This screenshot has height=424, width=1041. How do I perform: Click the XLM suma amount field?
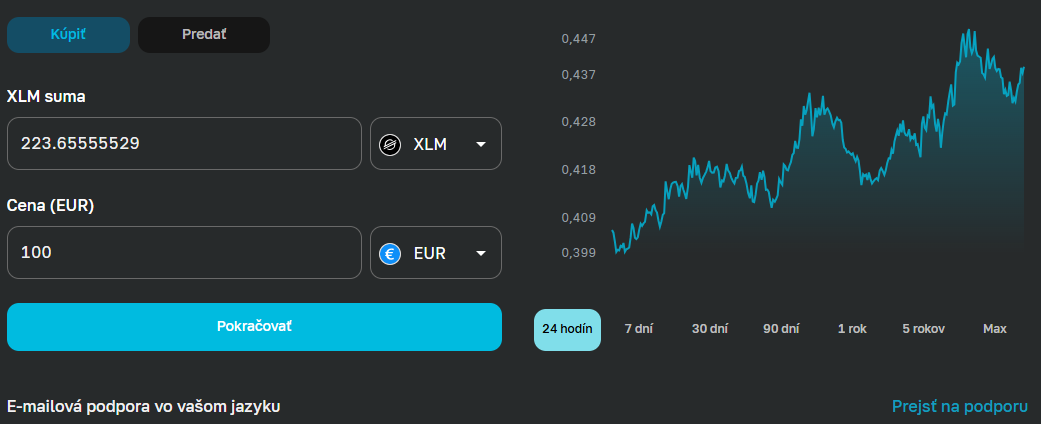tap(184, 144)
